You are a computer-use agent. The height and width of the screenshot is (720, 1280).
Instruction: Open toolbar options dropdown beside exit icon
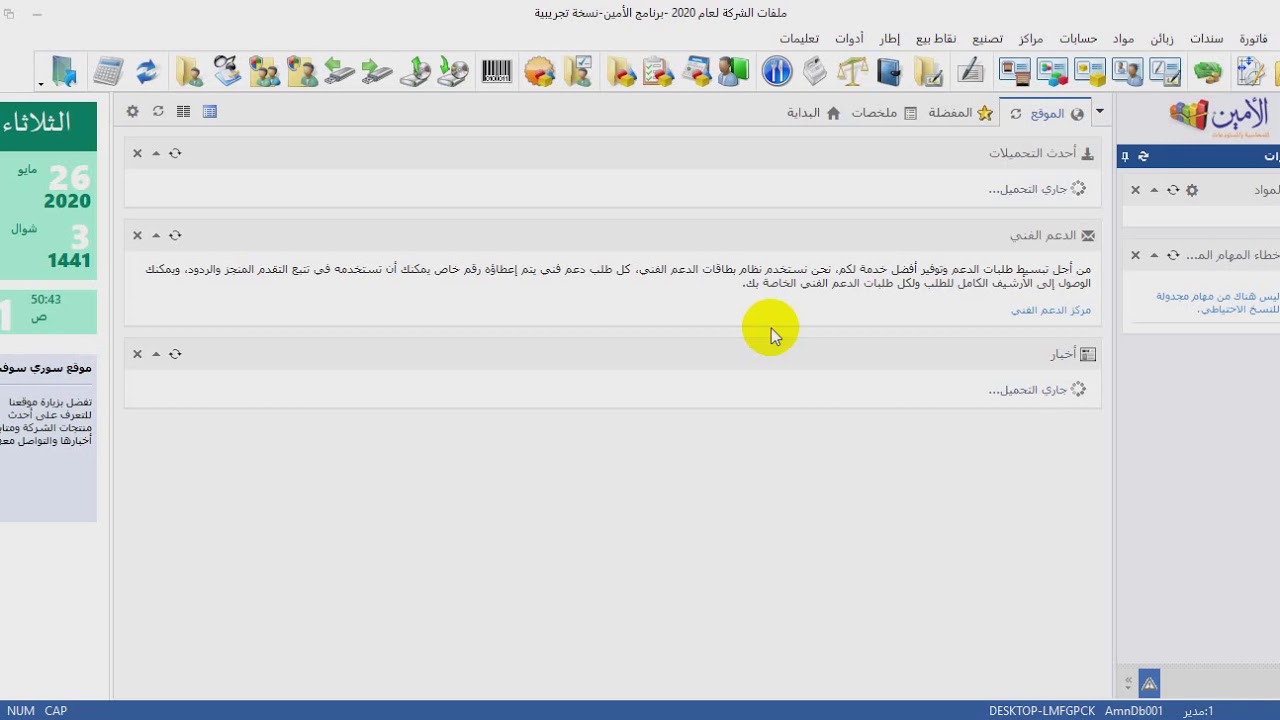[41, 84]
